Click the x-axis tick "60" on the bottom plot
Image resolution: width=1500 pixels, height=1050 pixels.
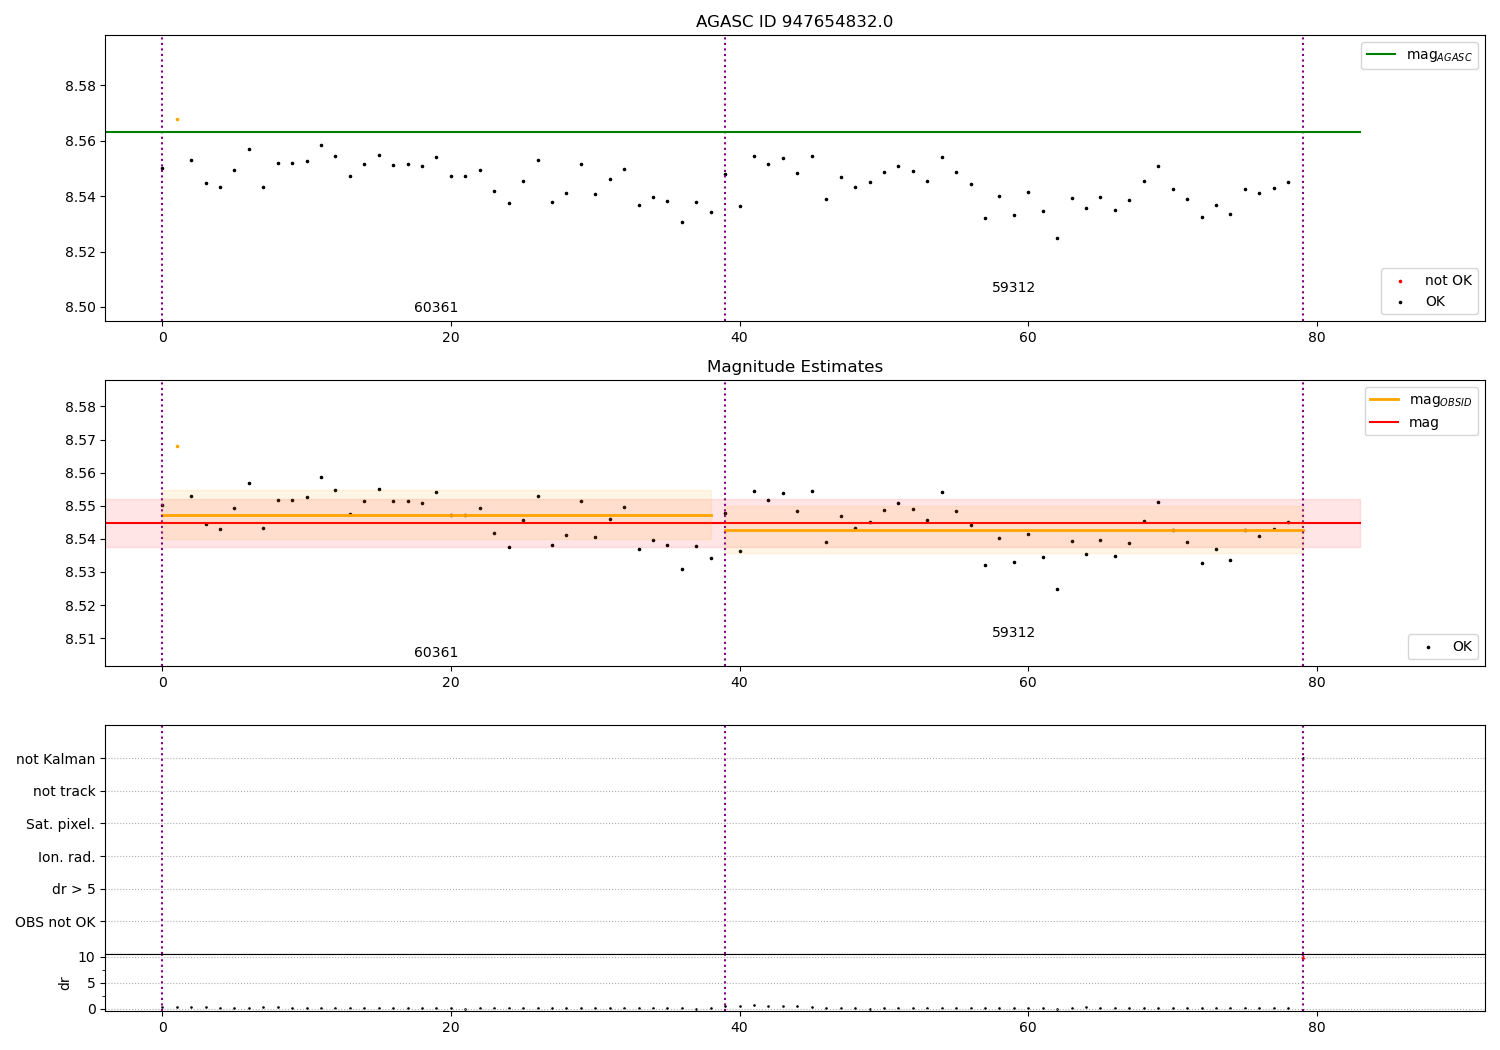[1028, 1027]
